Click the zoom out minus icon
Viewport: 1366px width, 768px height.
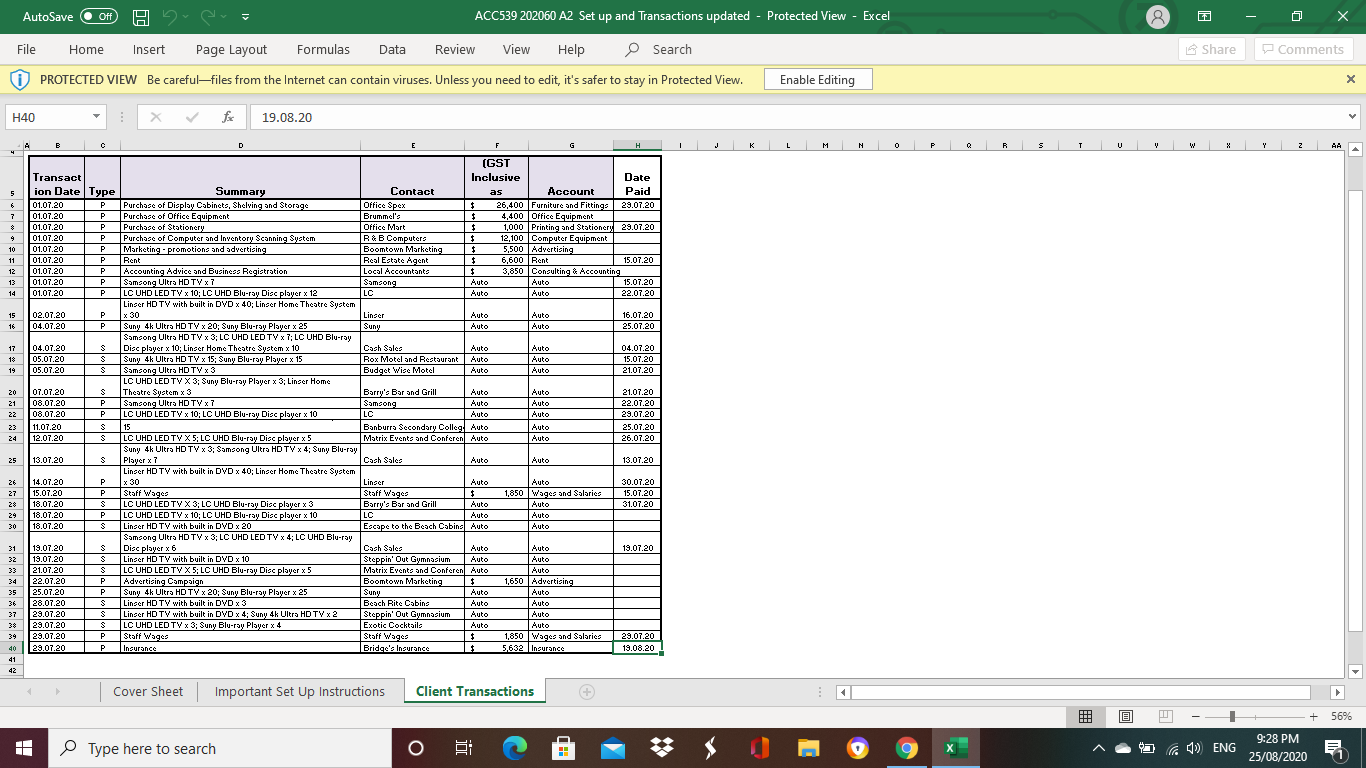click(x=1197, y=716)
